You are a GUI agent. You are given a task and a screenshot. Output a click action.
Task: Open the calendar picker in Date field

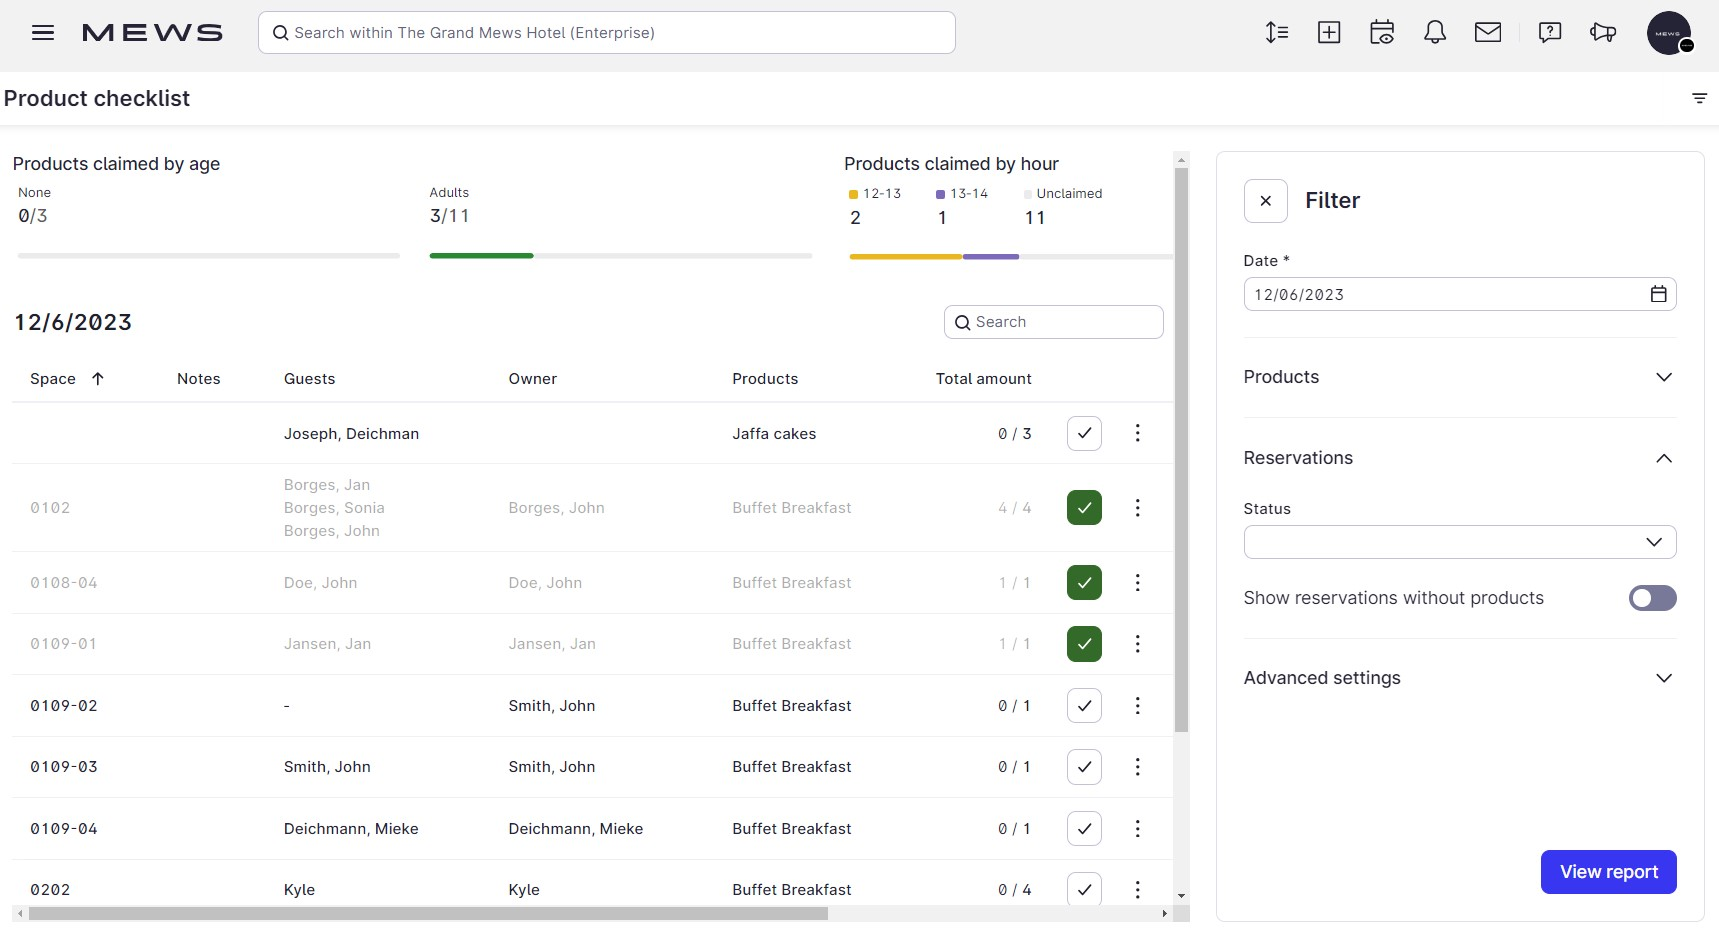[x=1658, y=294]
